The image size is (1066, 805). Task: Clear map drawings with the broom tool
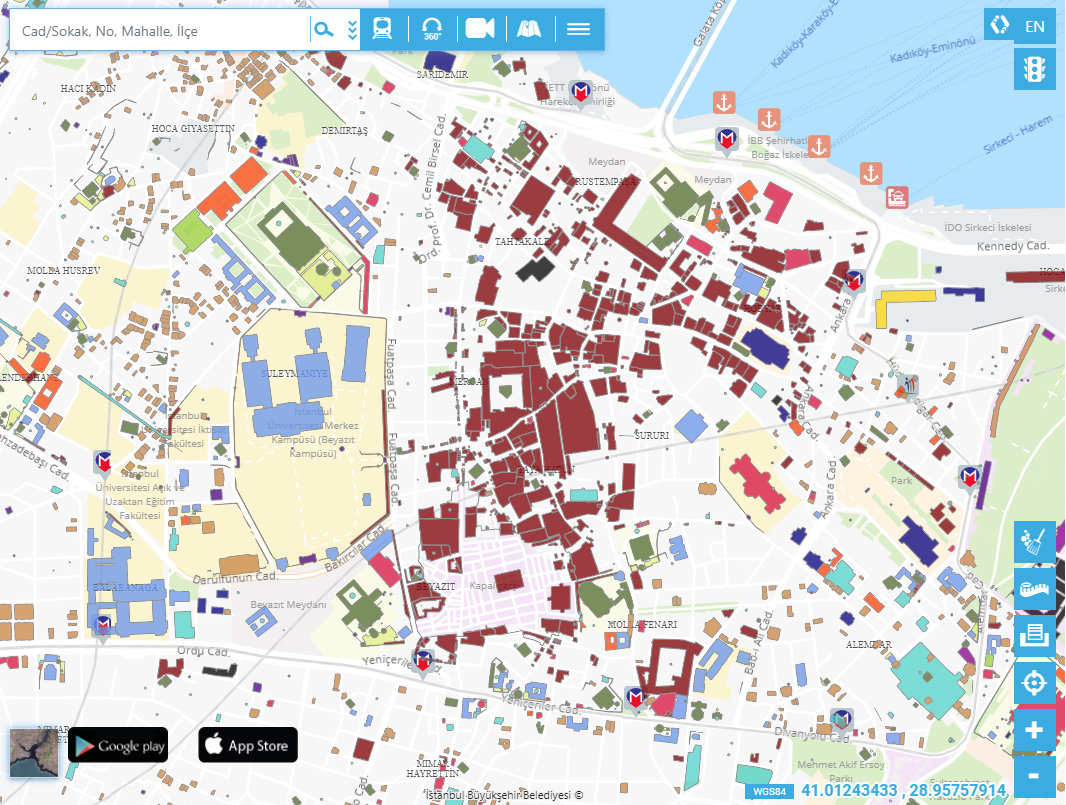[x=1034, y=542]
